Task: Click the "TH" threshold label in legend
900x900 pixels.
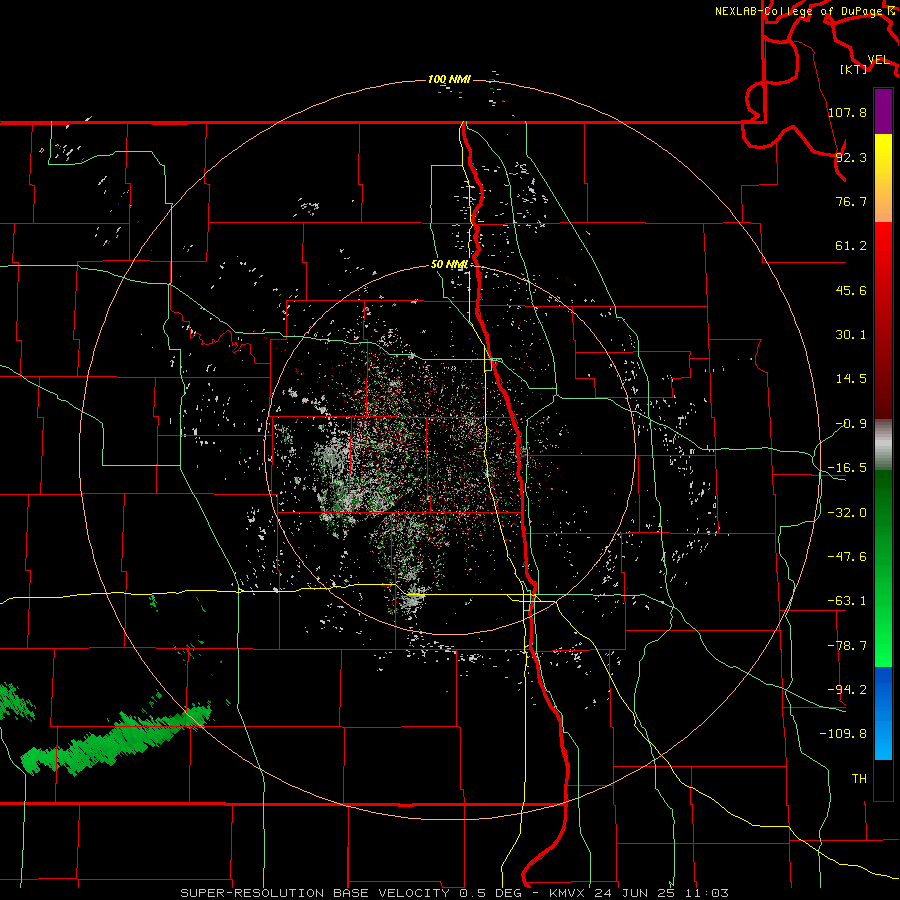Action: 859,778
